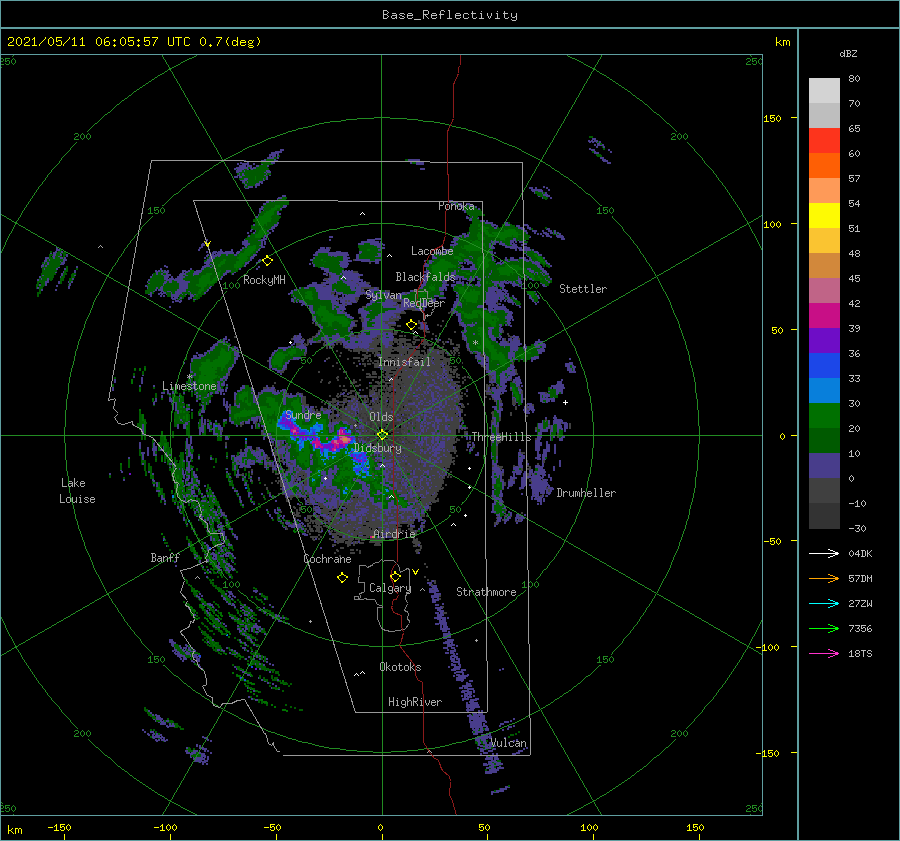Select the bright green 20-30 dBZ swatch

coord(824,416)
